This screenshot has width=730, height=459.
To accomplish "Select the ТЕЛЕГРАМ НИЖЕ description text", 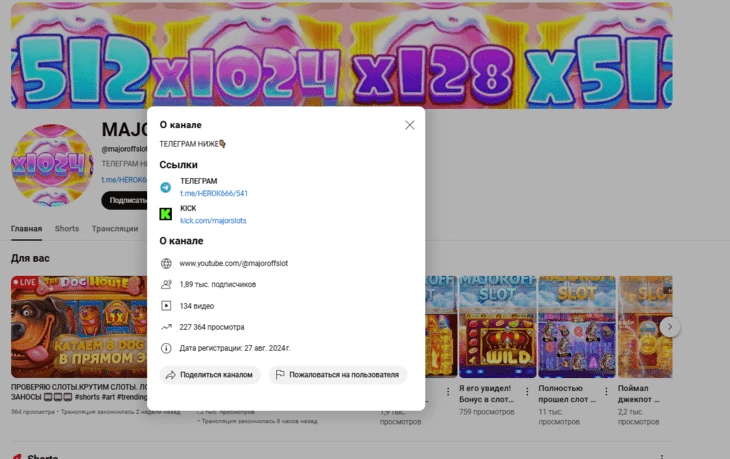I will pos(192,144).
